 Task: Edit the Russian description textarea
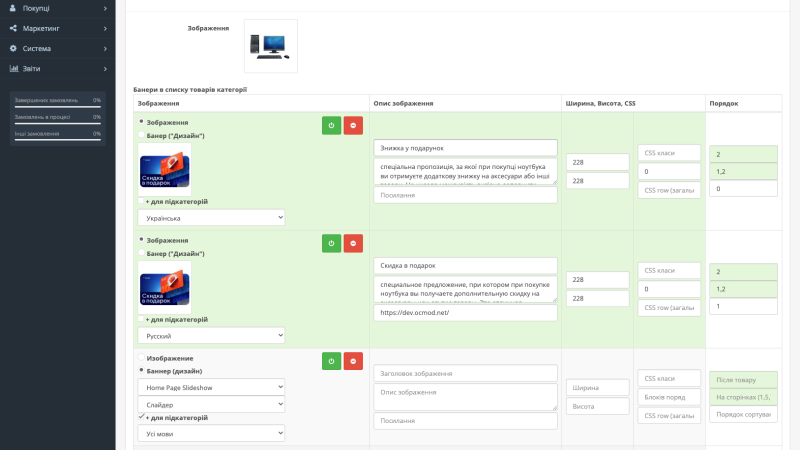click(x=465, y=289)
